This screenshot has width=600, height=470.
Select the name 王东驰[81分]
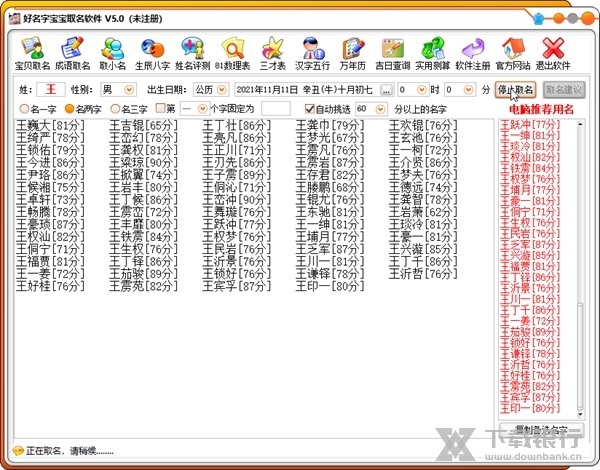click(330, 212)
